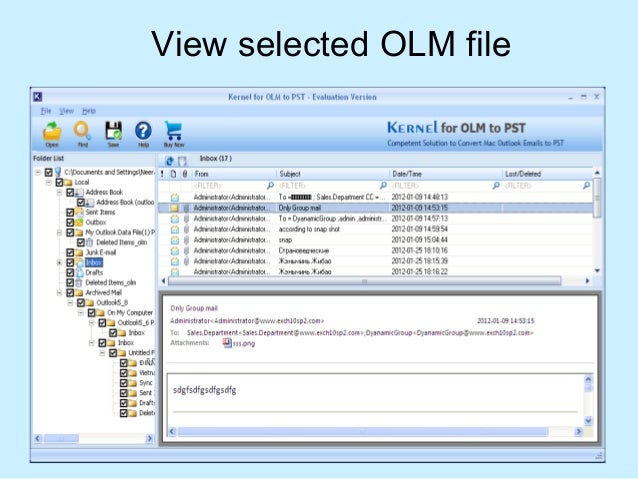Toggle the highlighted Inbox checkbox
This screenshot has height=479, width=638.
coord(70,262)
